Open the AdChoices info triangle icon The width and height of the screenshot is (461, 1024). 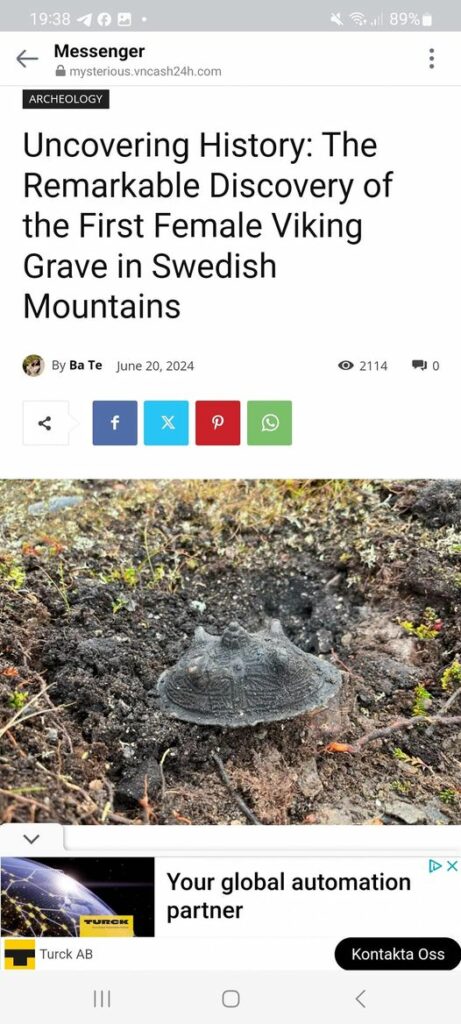[436, 866]
